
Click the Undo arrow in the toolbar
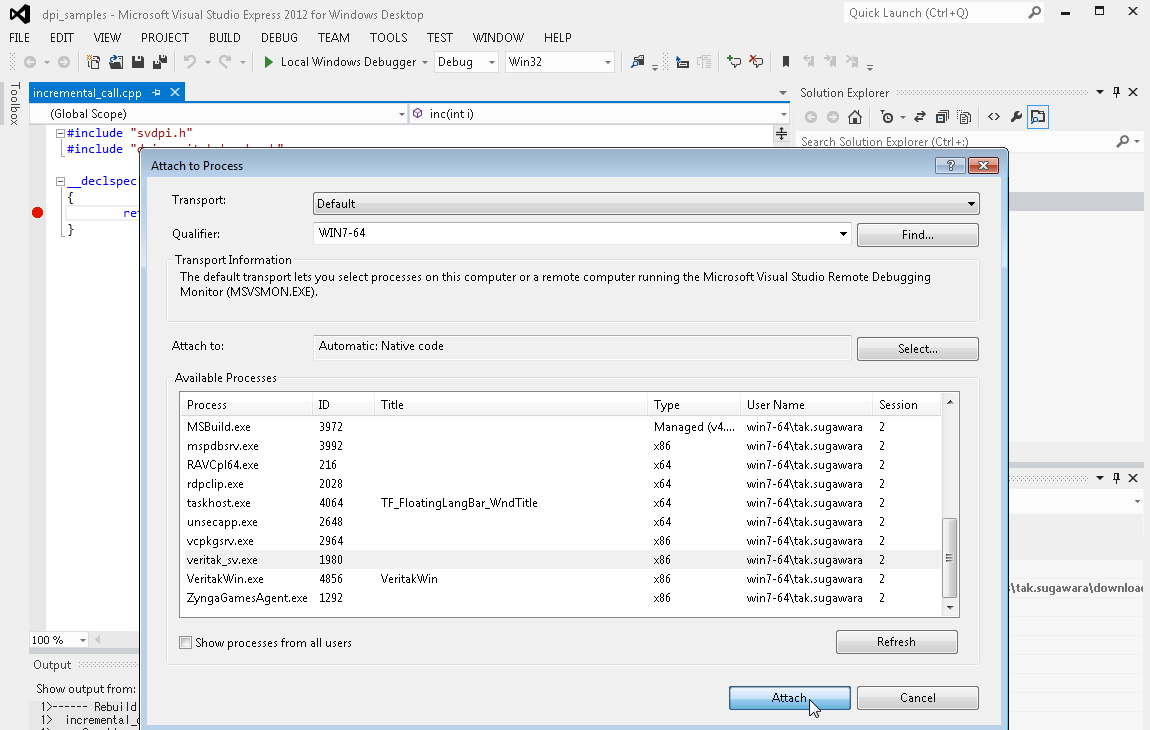190,62
